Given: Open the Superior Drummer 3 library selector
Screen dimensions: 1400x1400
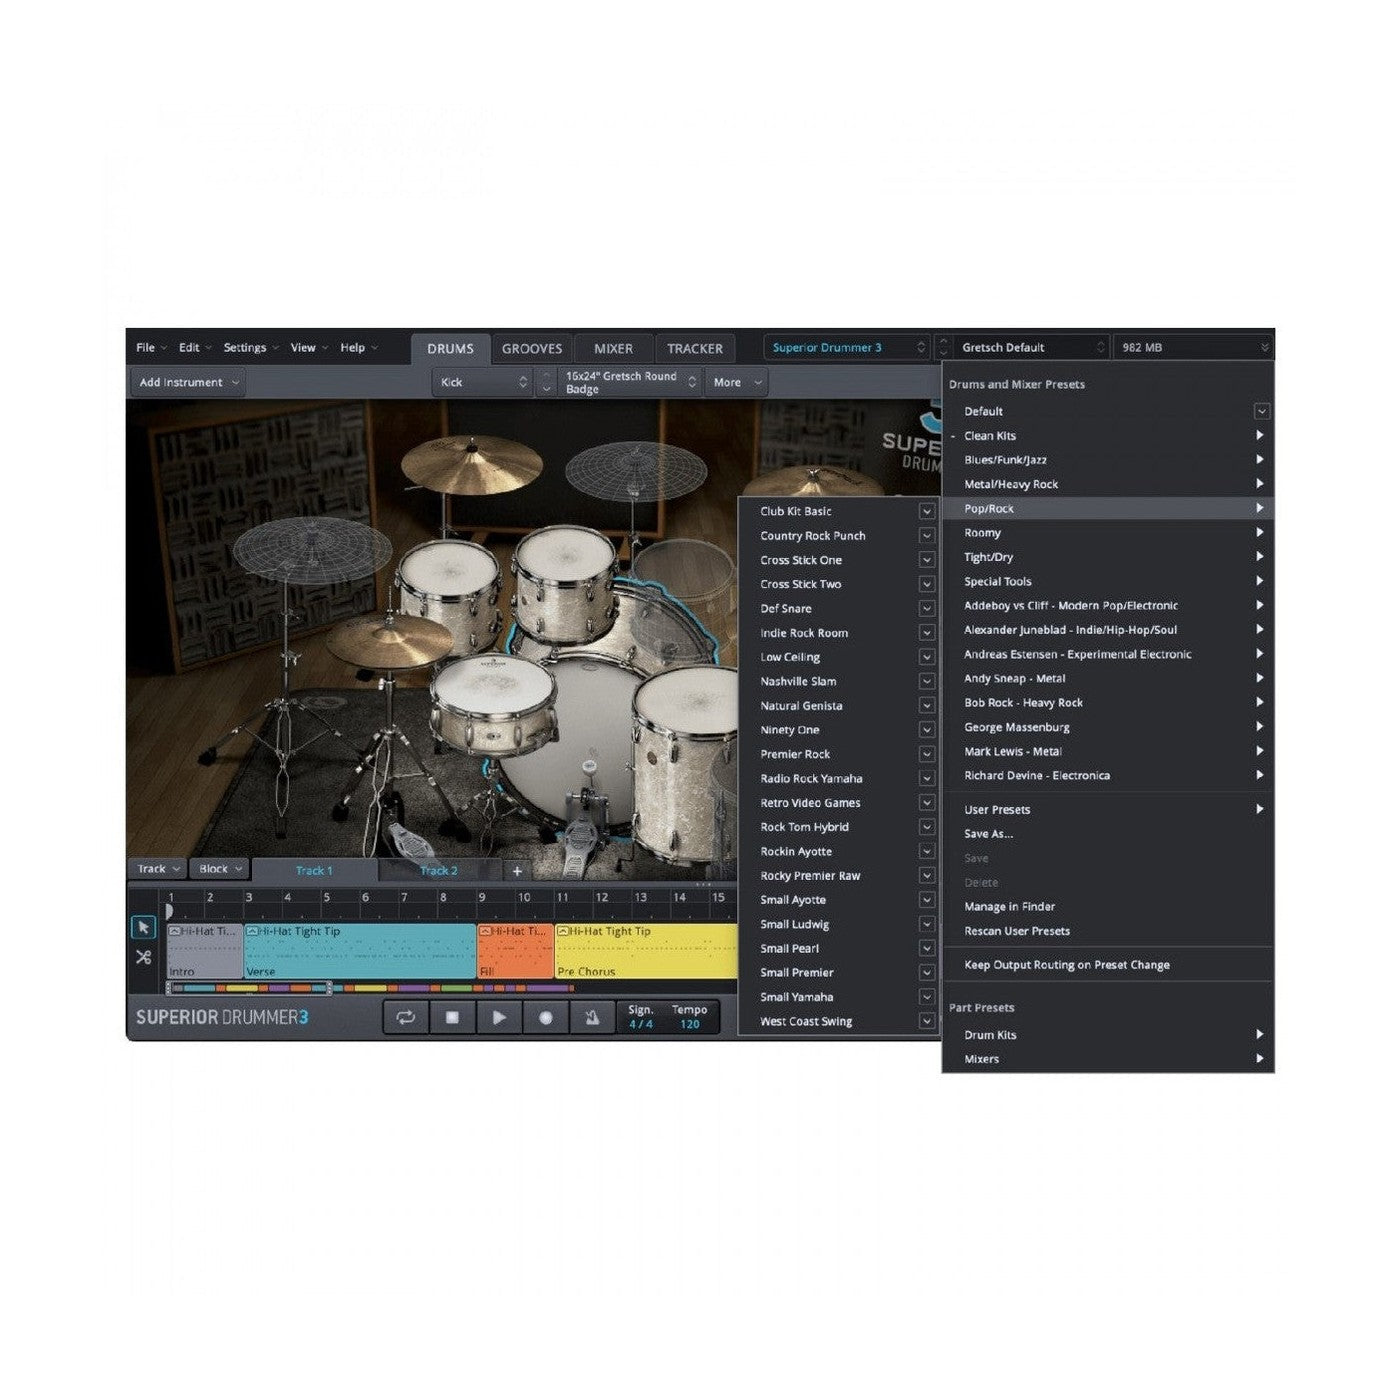Looking at the screenshot, I should [x=848, y=348].
